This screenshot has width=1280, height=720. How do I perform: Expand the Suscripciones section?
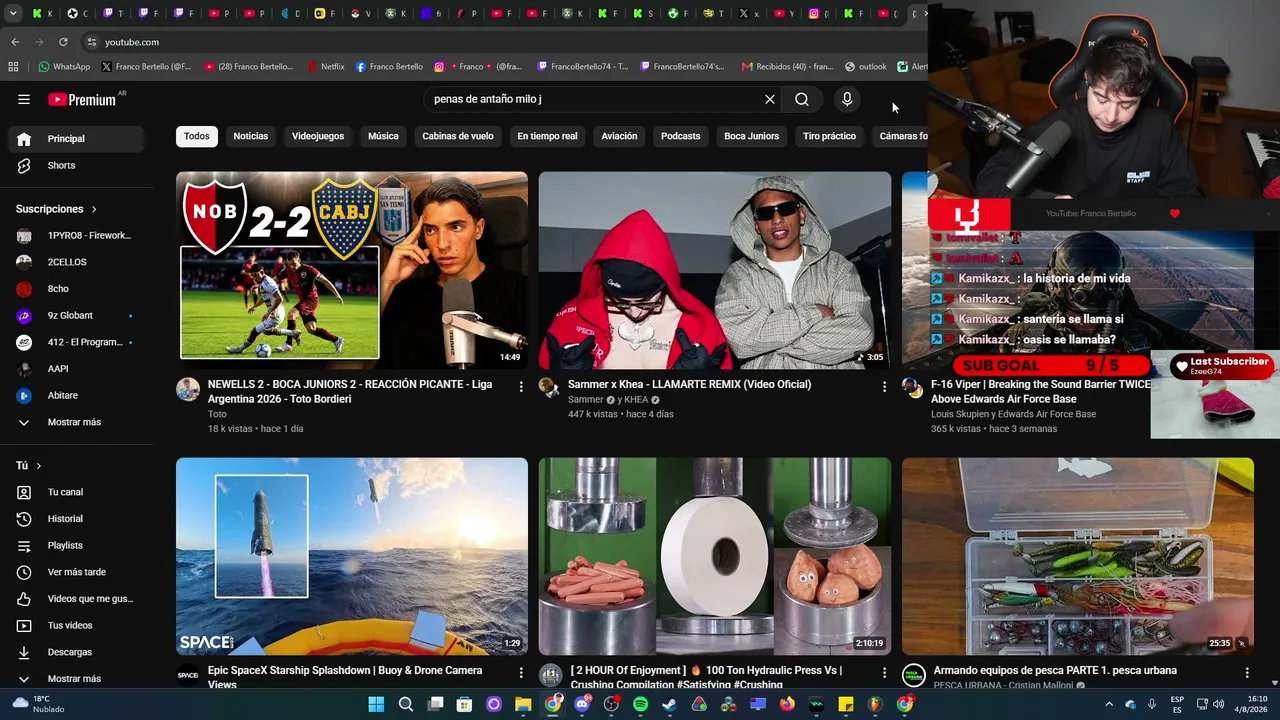click(x=57, y=209)
